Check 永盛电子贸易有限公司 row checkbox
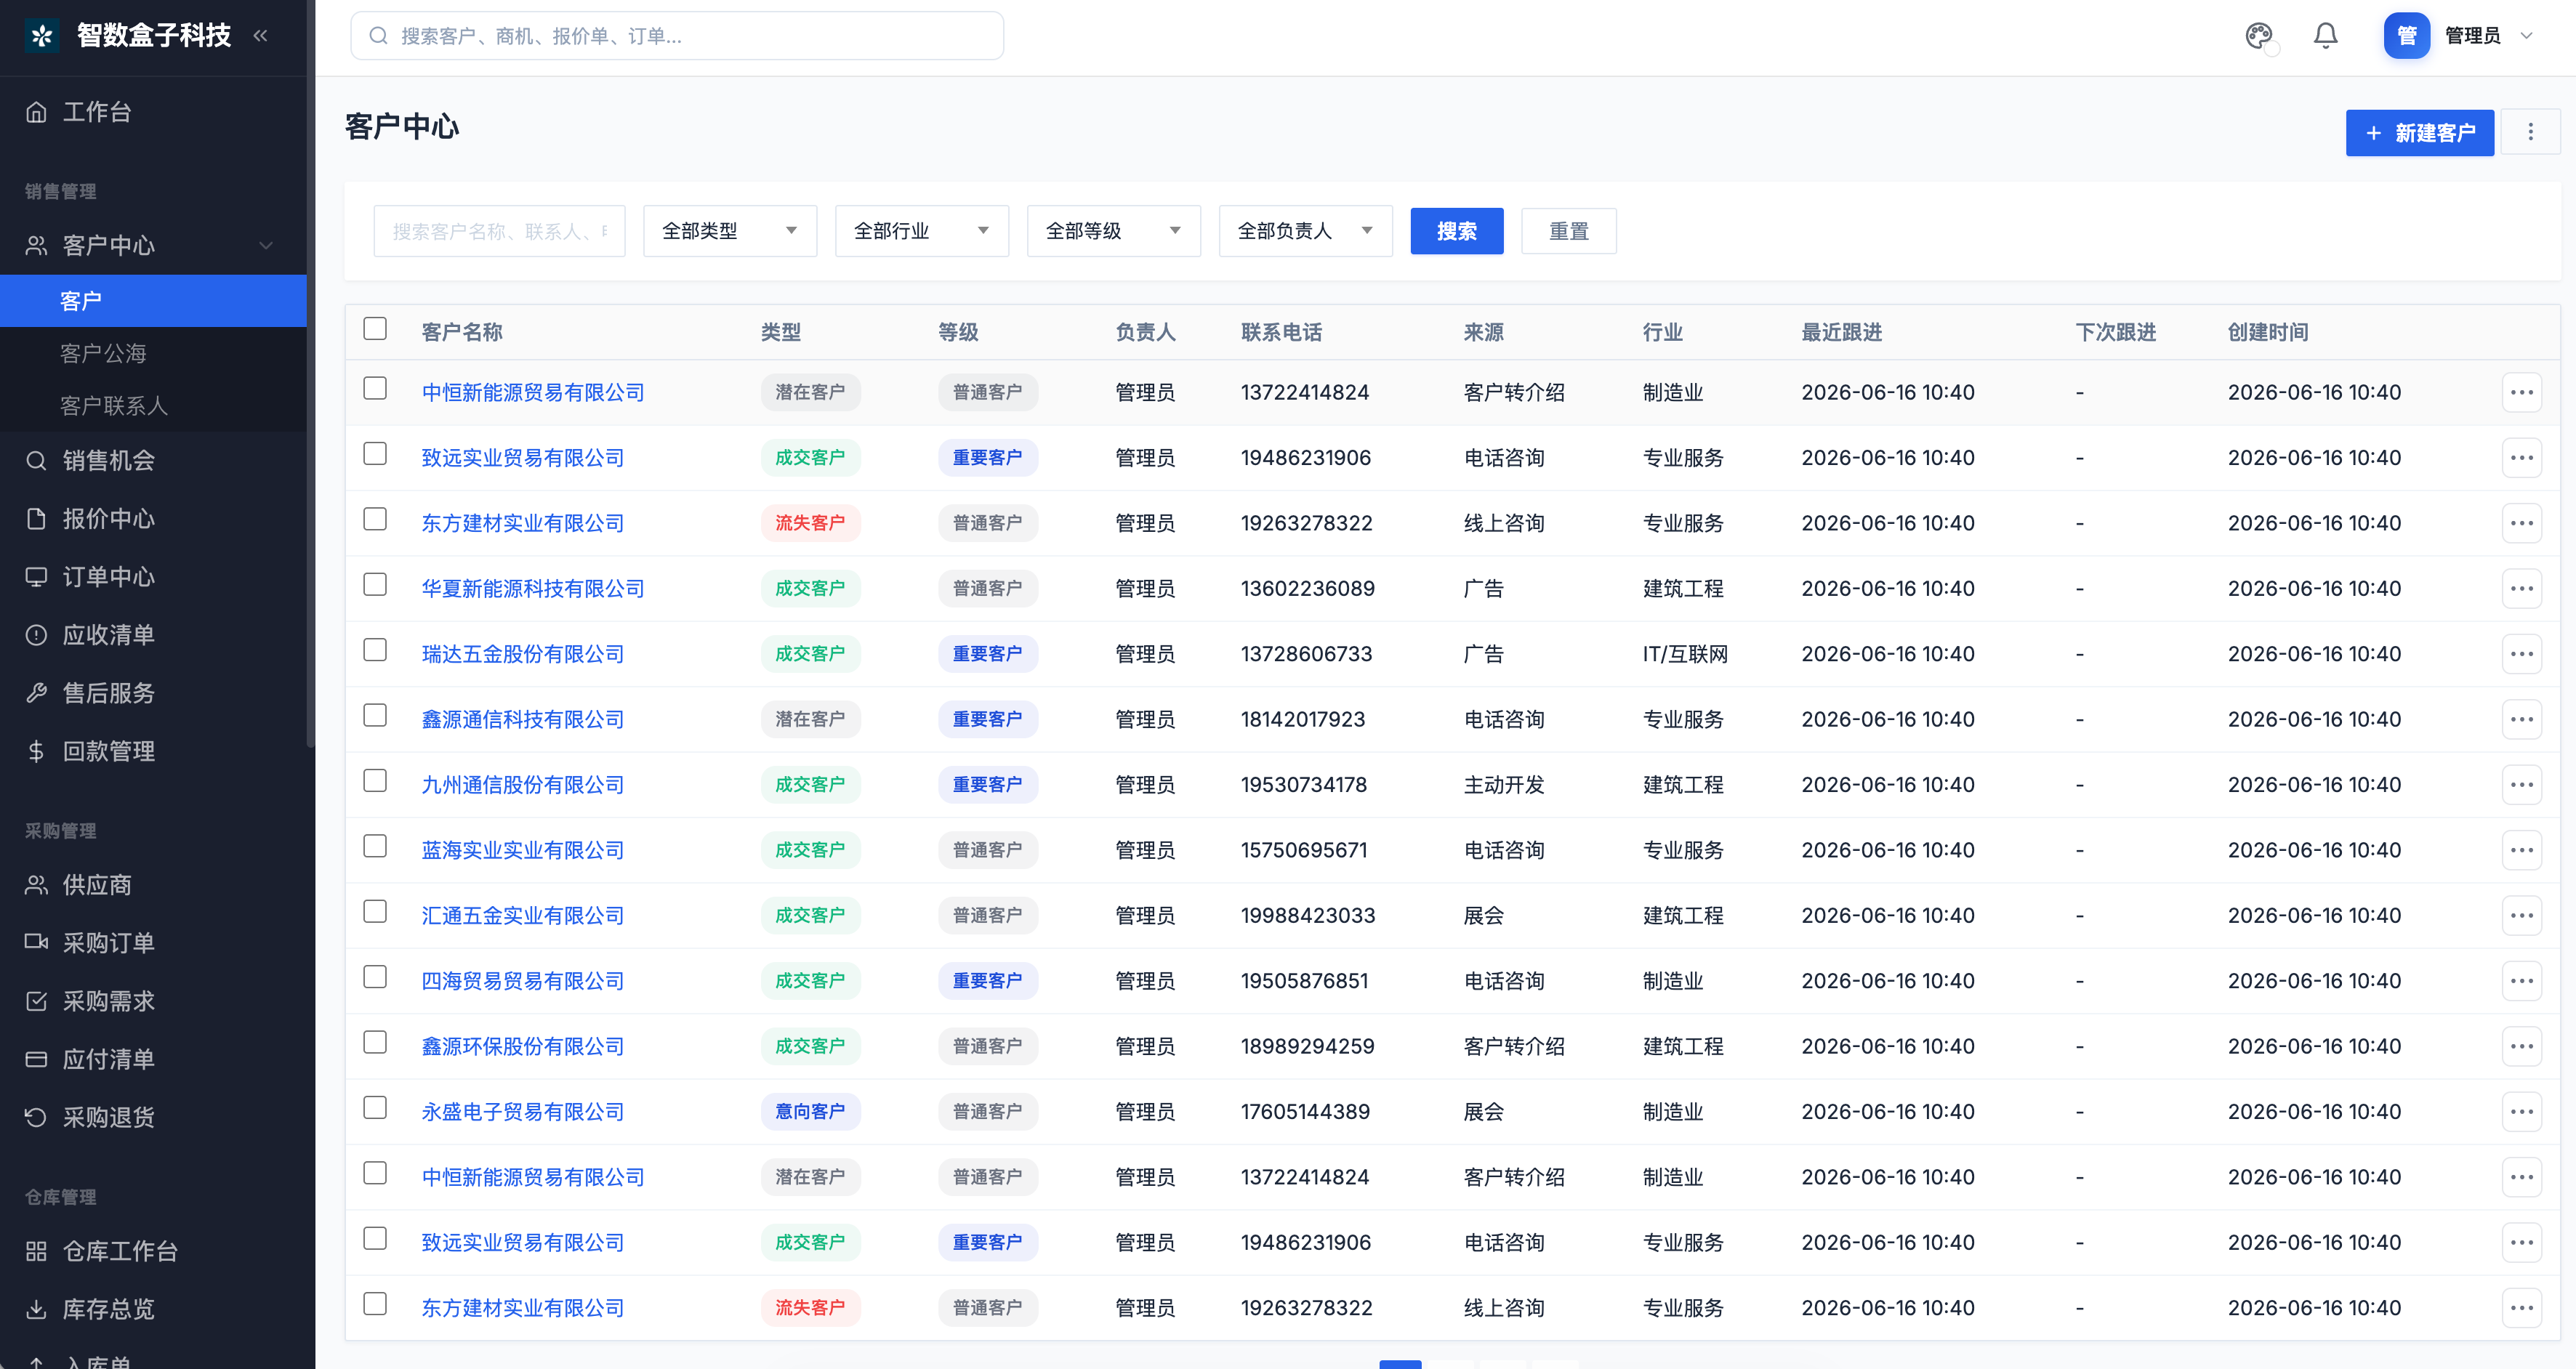This screenshot has height=1369, width=2576. [375, 1107]
